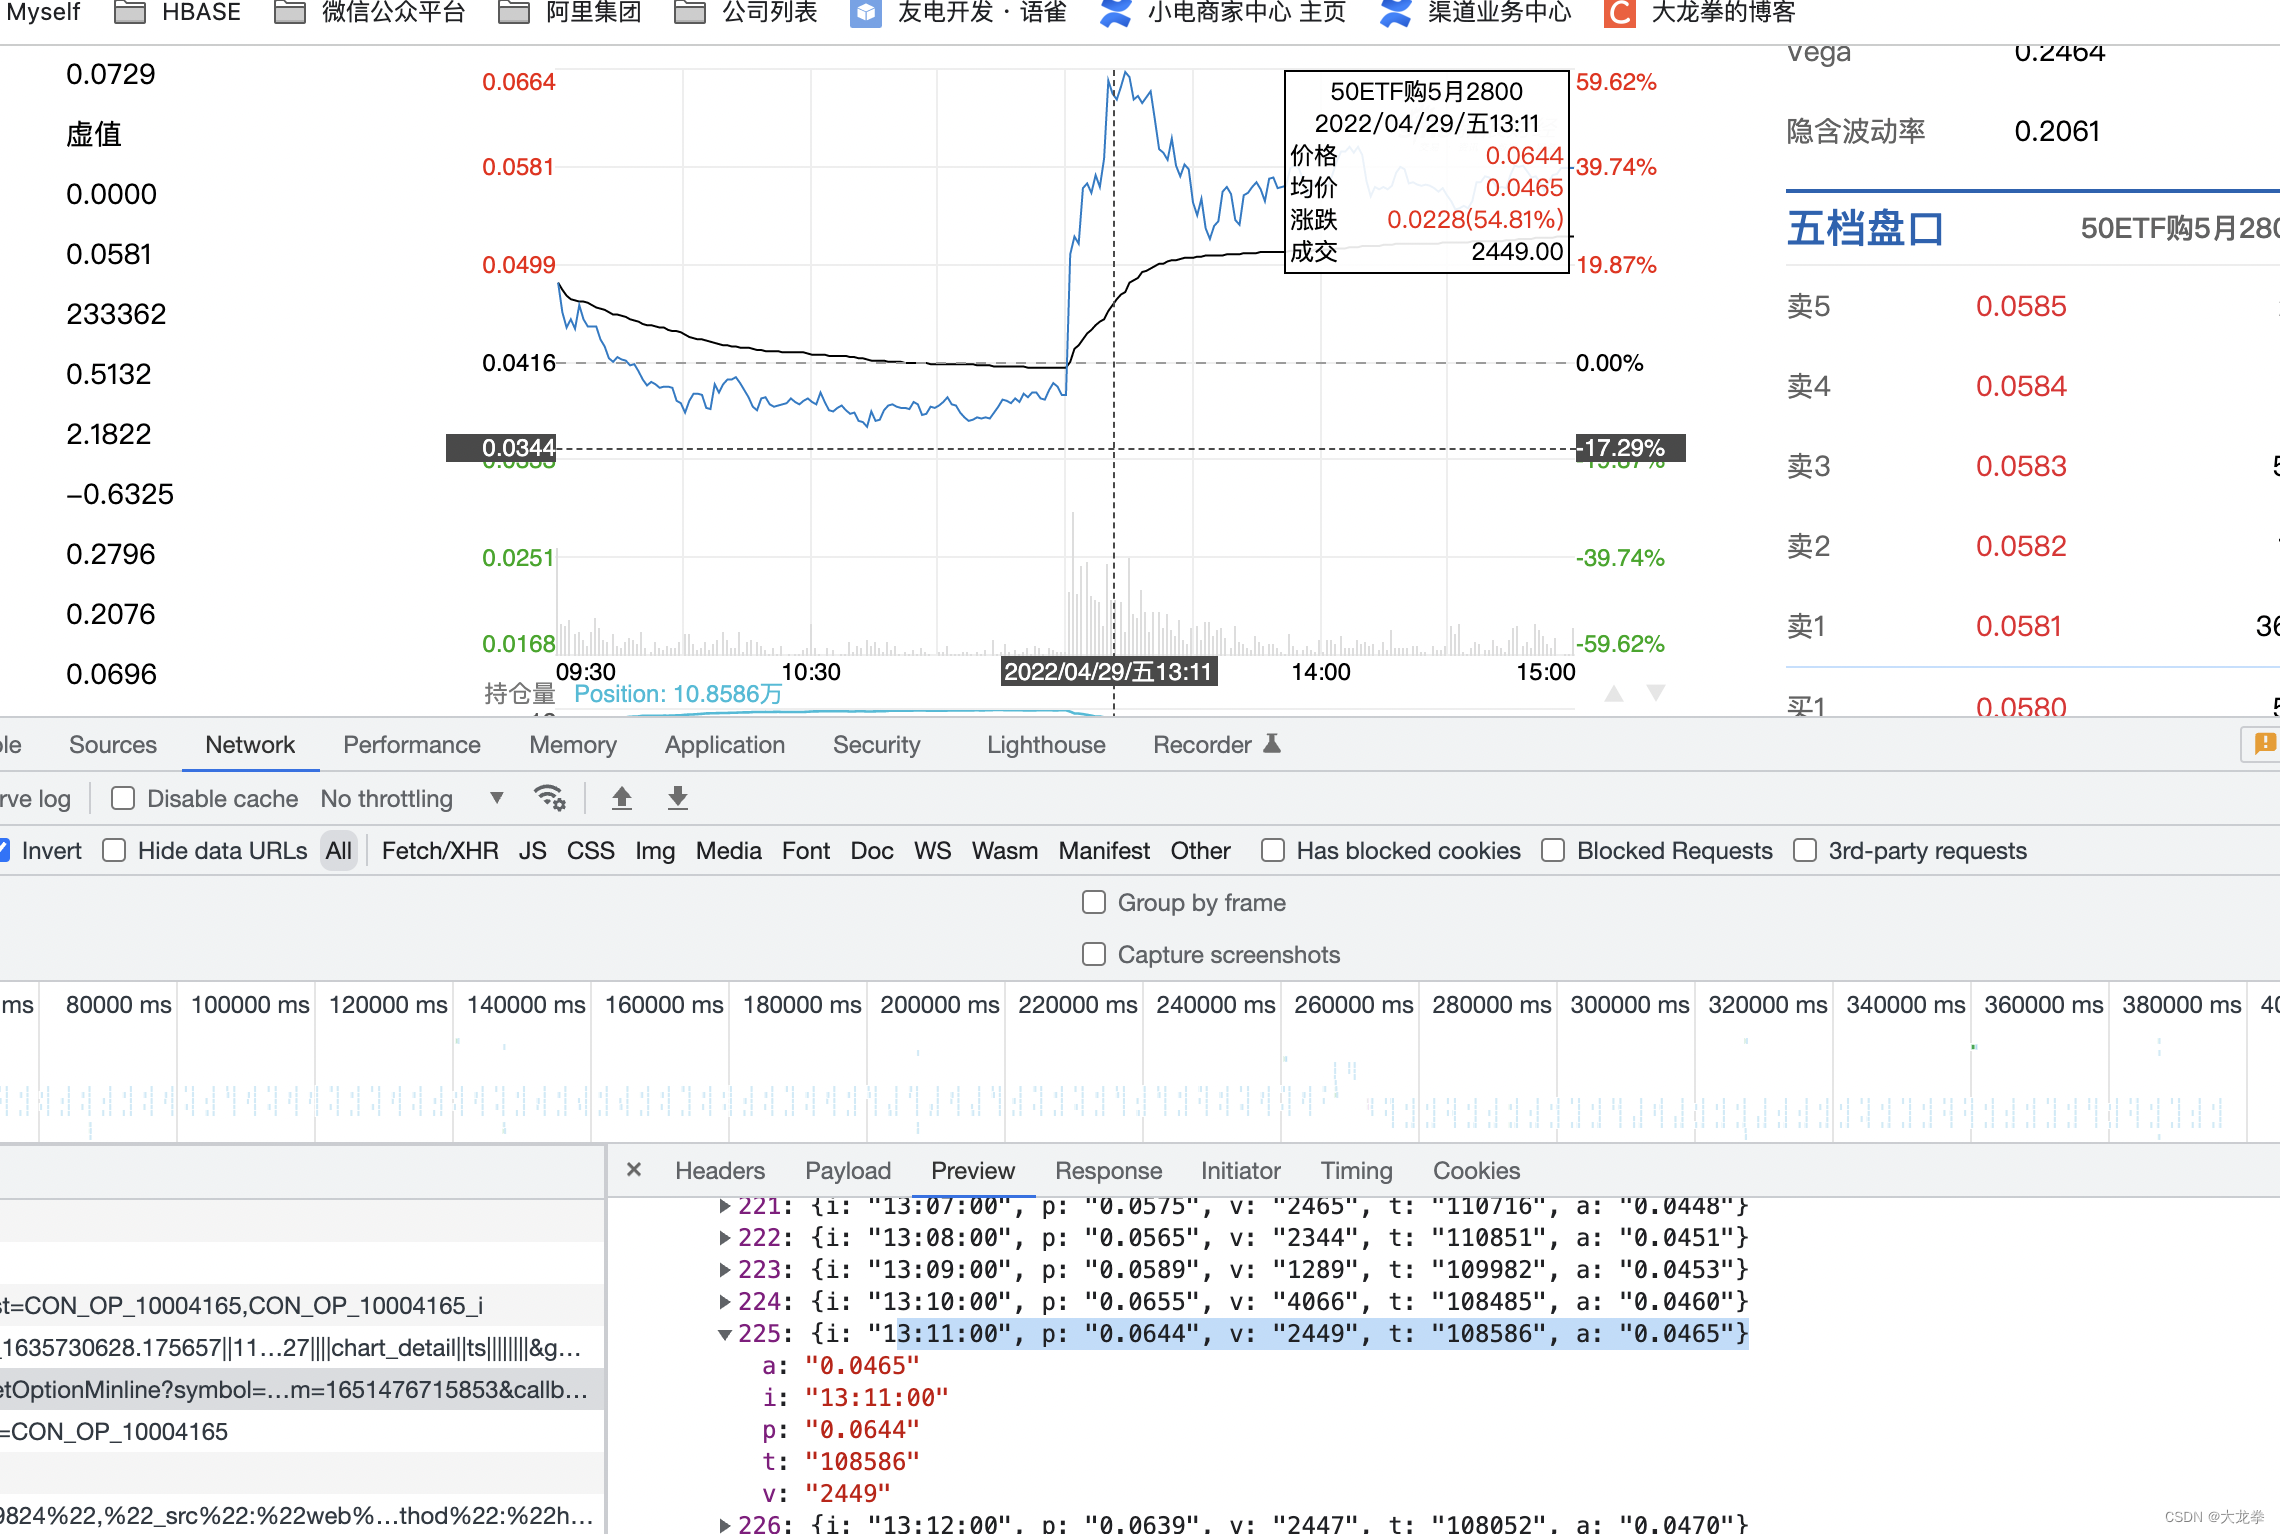Open the Payload tab of request
Image resolution: width=2280 pixels, height=1534 pixels.
tap(848, 1170)
